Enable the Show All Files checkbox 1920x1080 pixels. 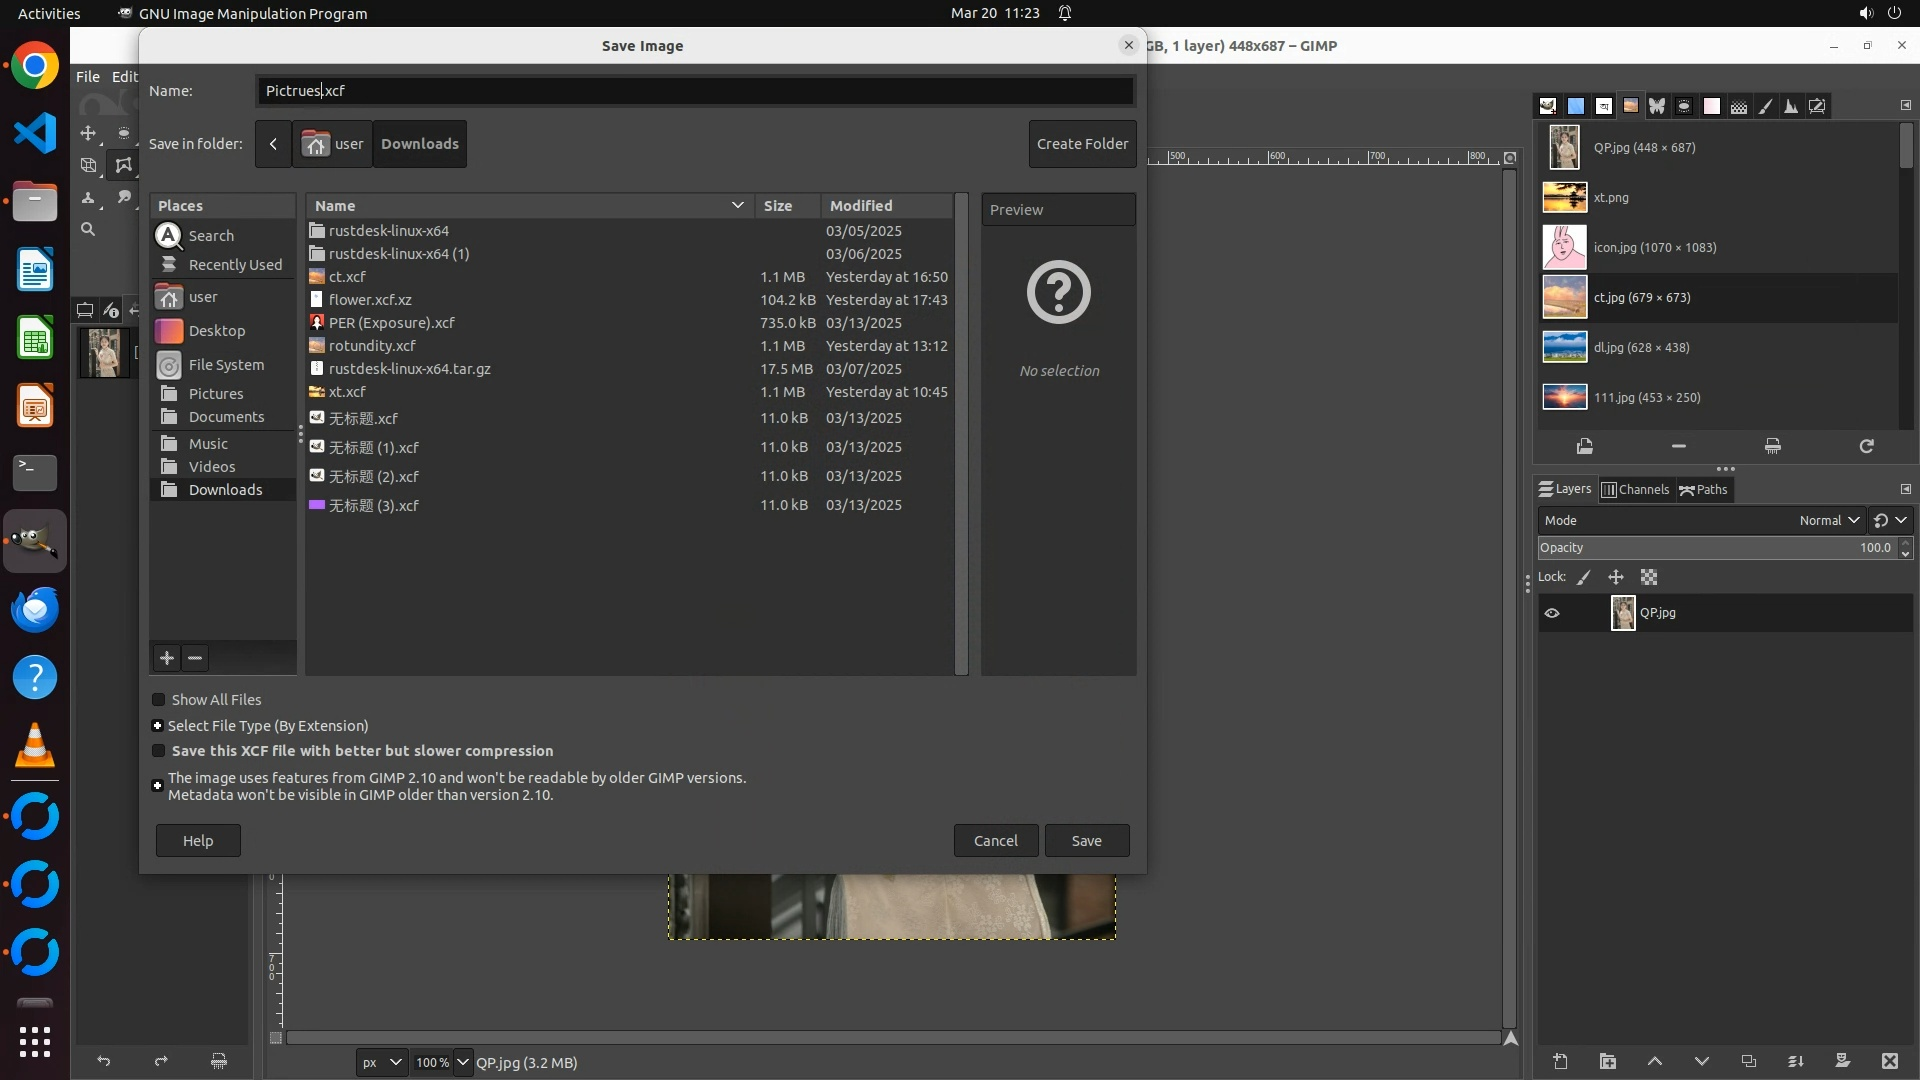[x=159, y=700]
